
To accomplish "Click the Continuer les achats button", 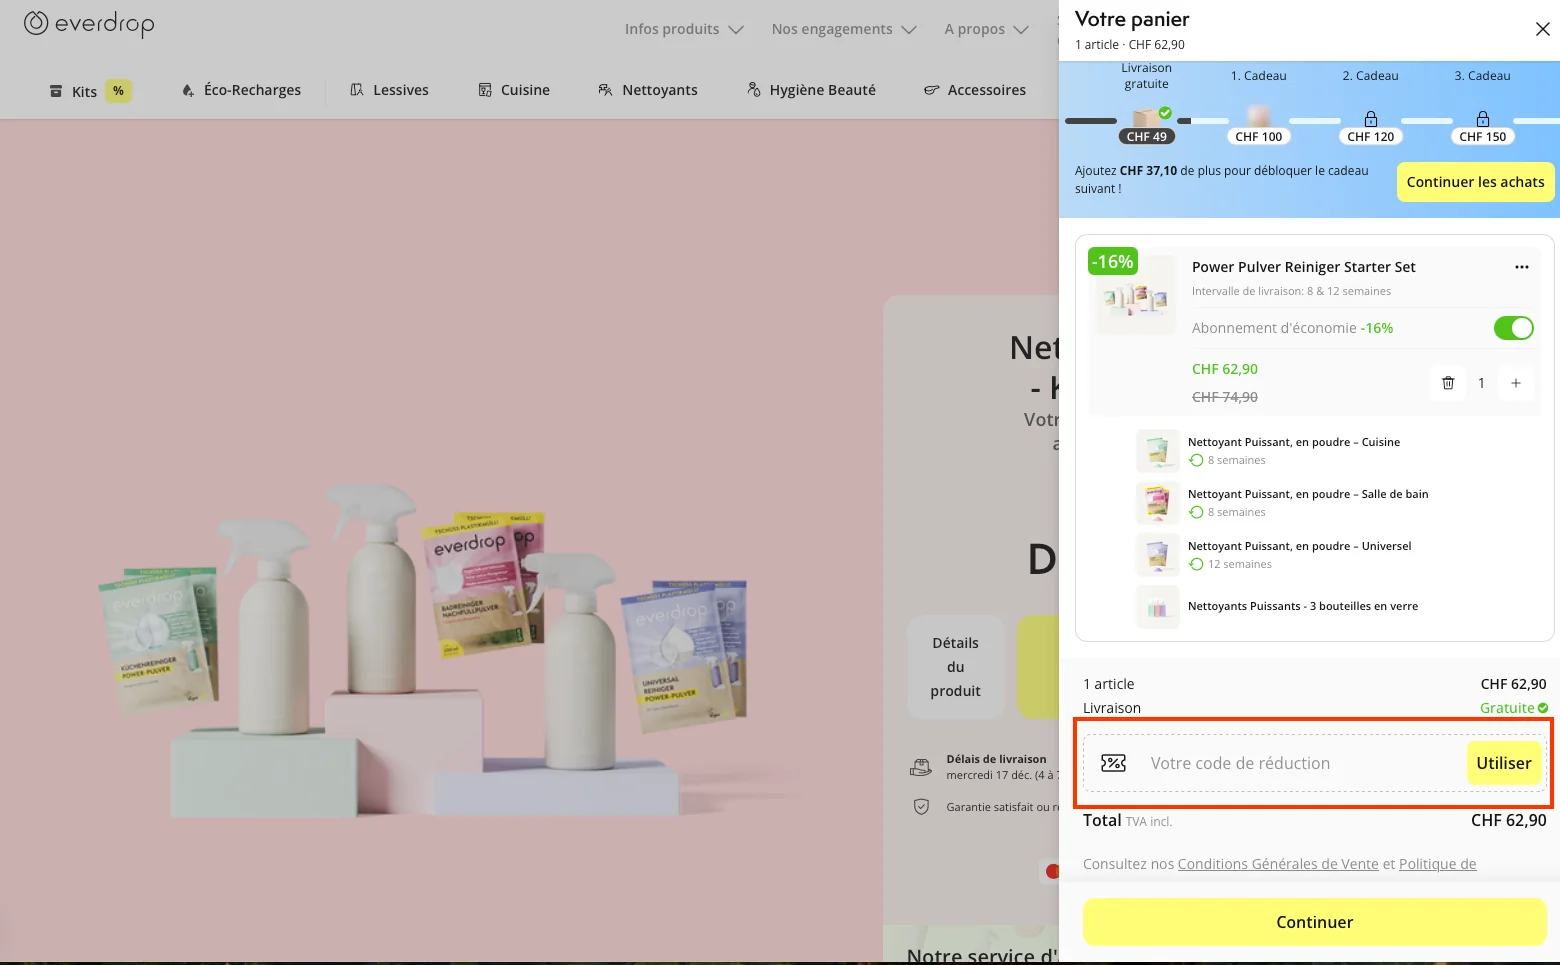I will 1475,182.
